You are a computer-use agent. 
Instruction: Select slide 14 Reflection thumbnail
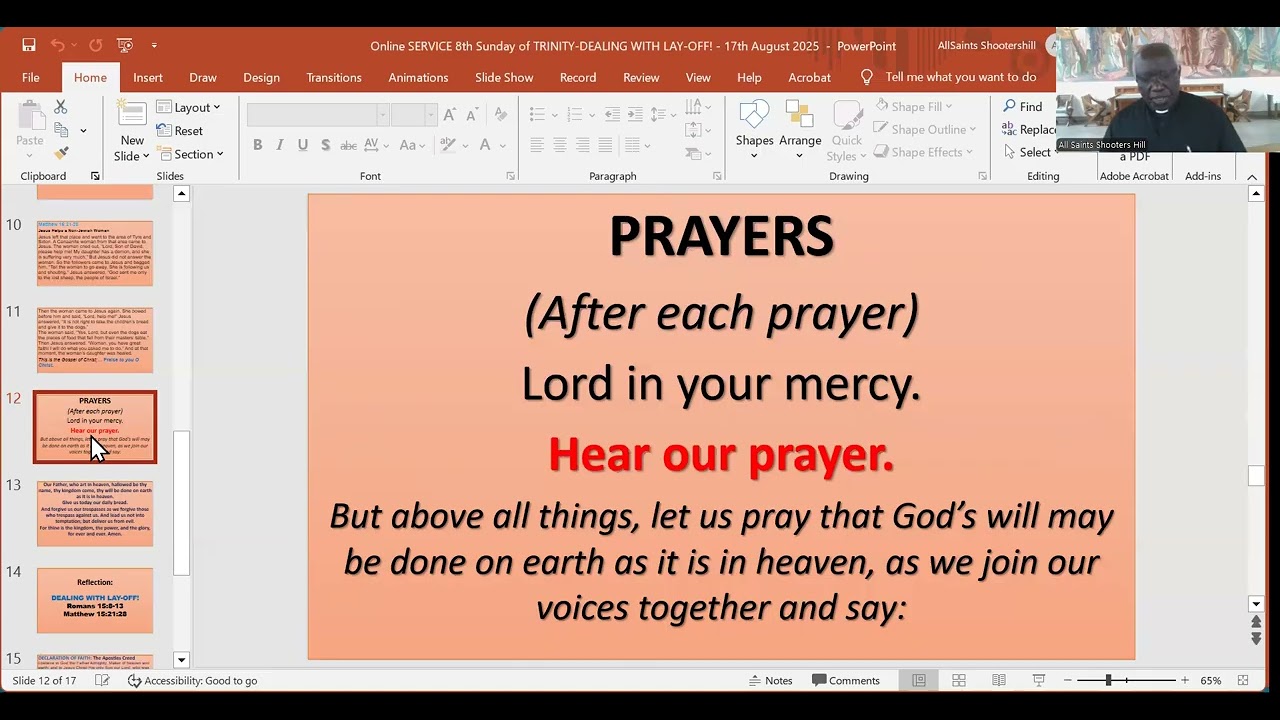tap(95, 600)
